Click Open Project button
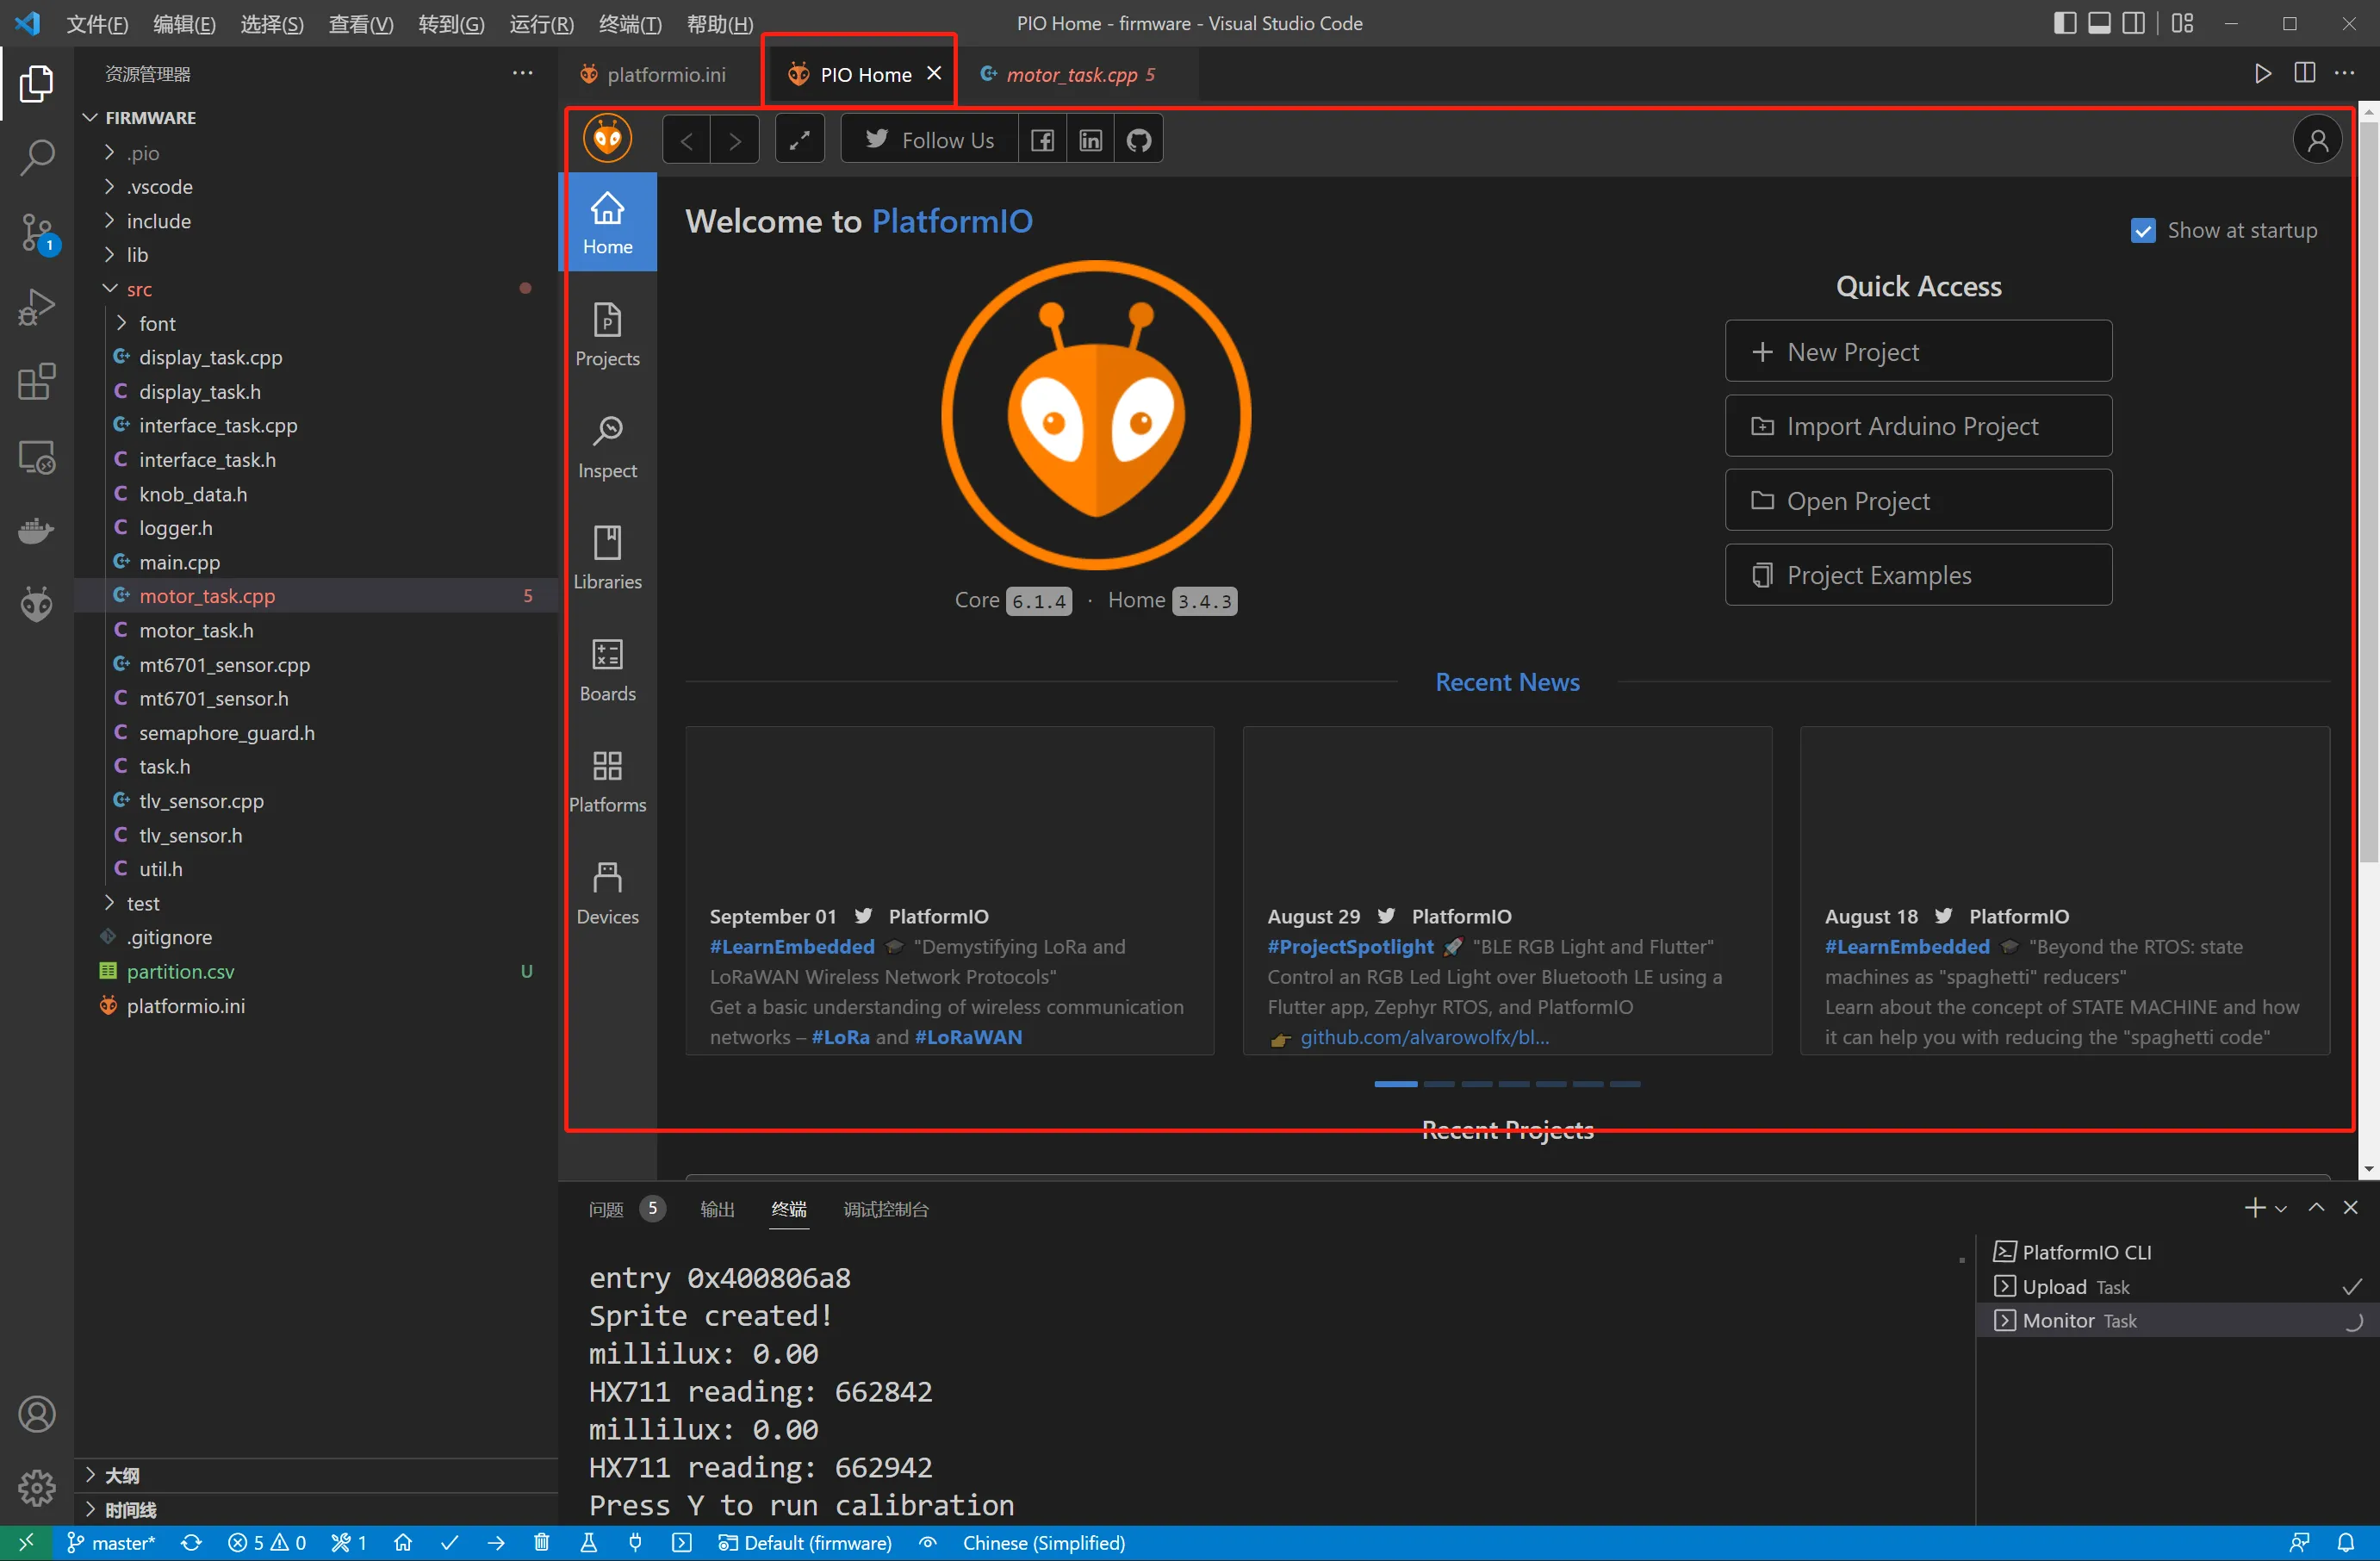 1918,500
